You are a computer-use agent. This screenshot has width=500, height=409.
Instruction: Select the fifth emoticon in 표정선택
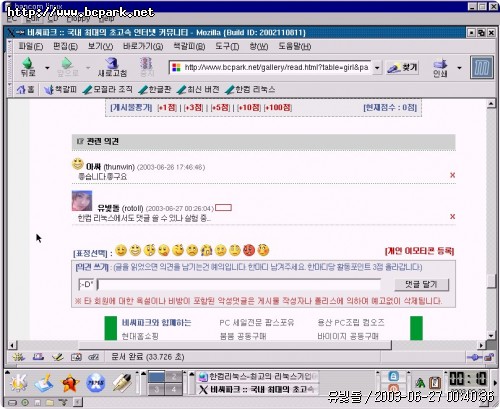point(178,250)
